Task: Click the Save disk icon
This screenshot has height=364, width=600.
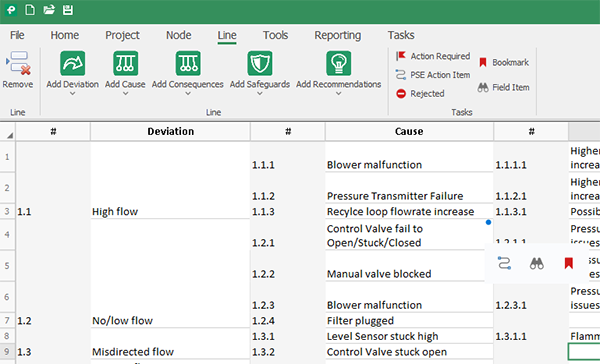Action: click(68, 10)
